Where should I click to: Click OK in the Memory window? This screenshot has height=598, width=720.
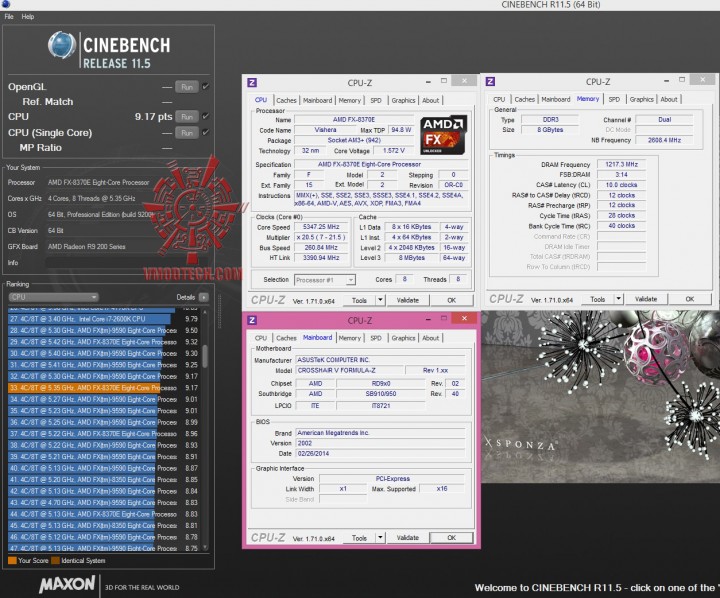click(690, 299)
